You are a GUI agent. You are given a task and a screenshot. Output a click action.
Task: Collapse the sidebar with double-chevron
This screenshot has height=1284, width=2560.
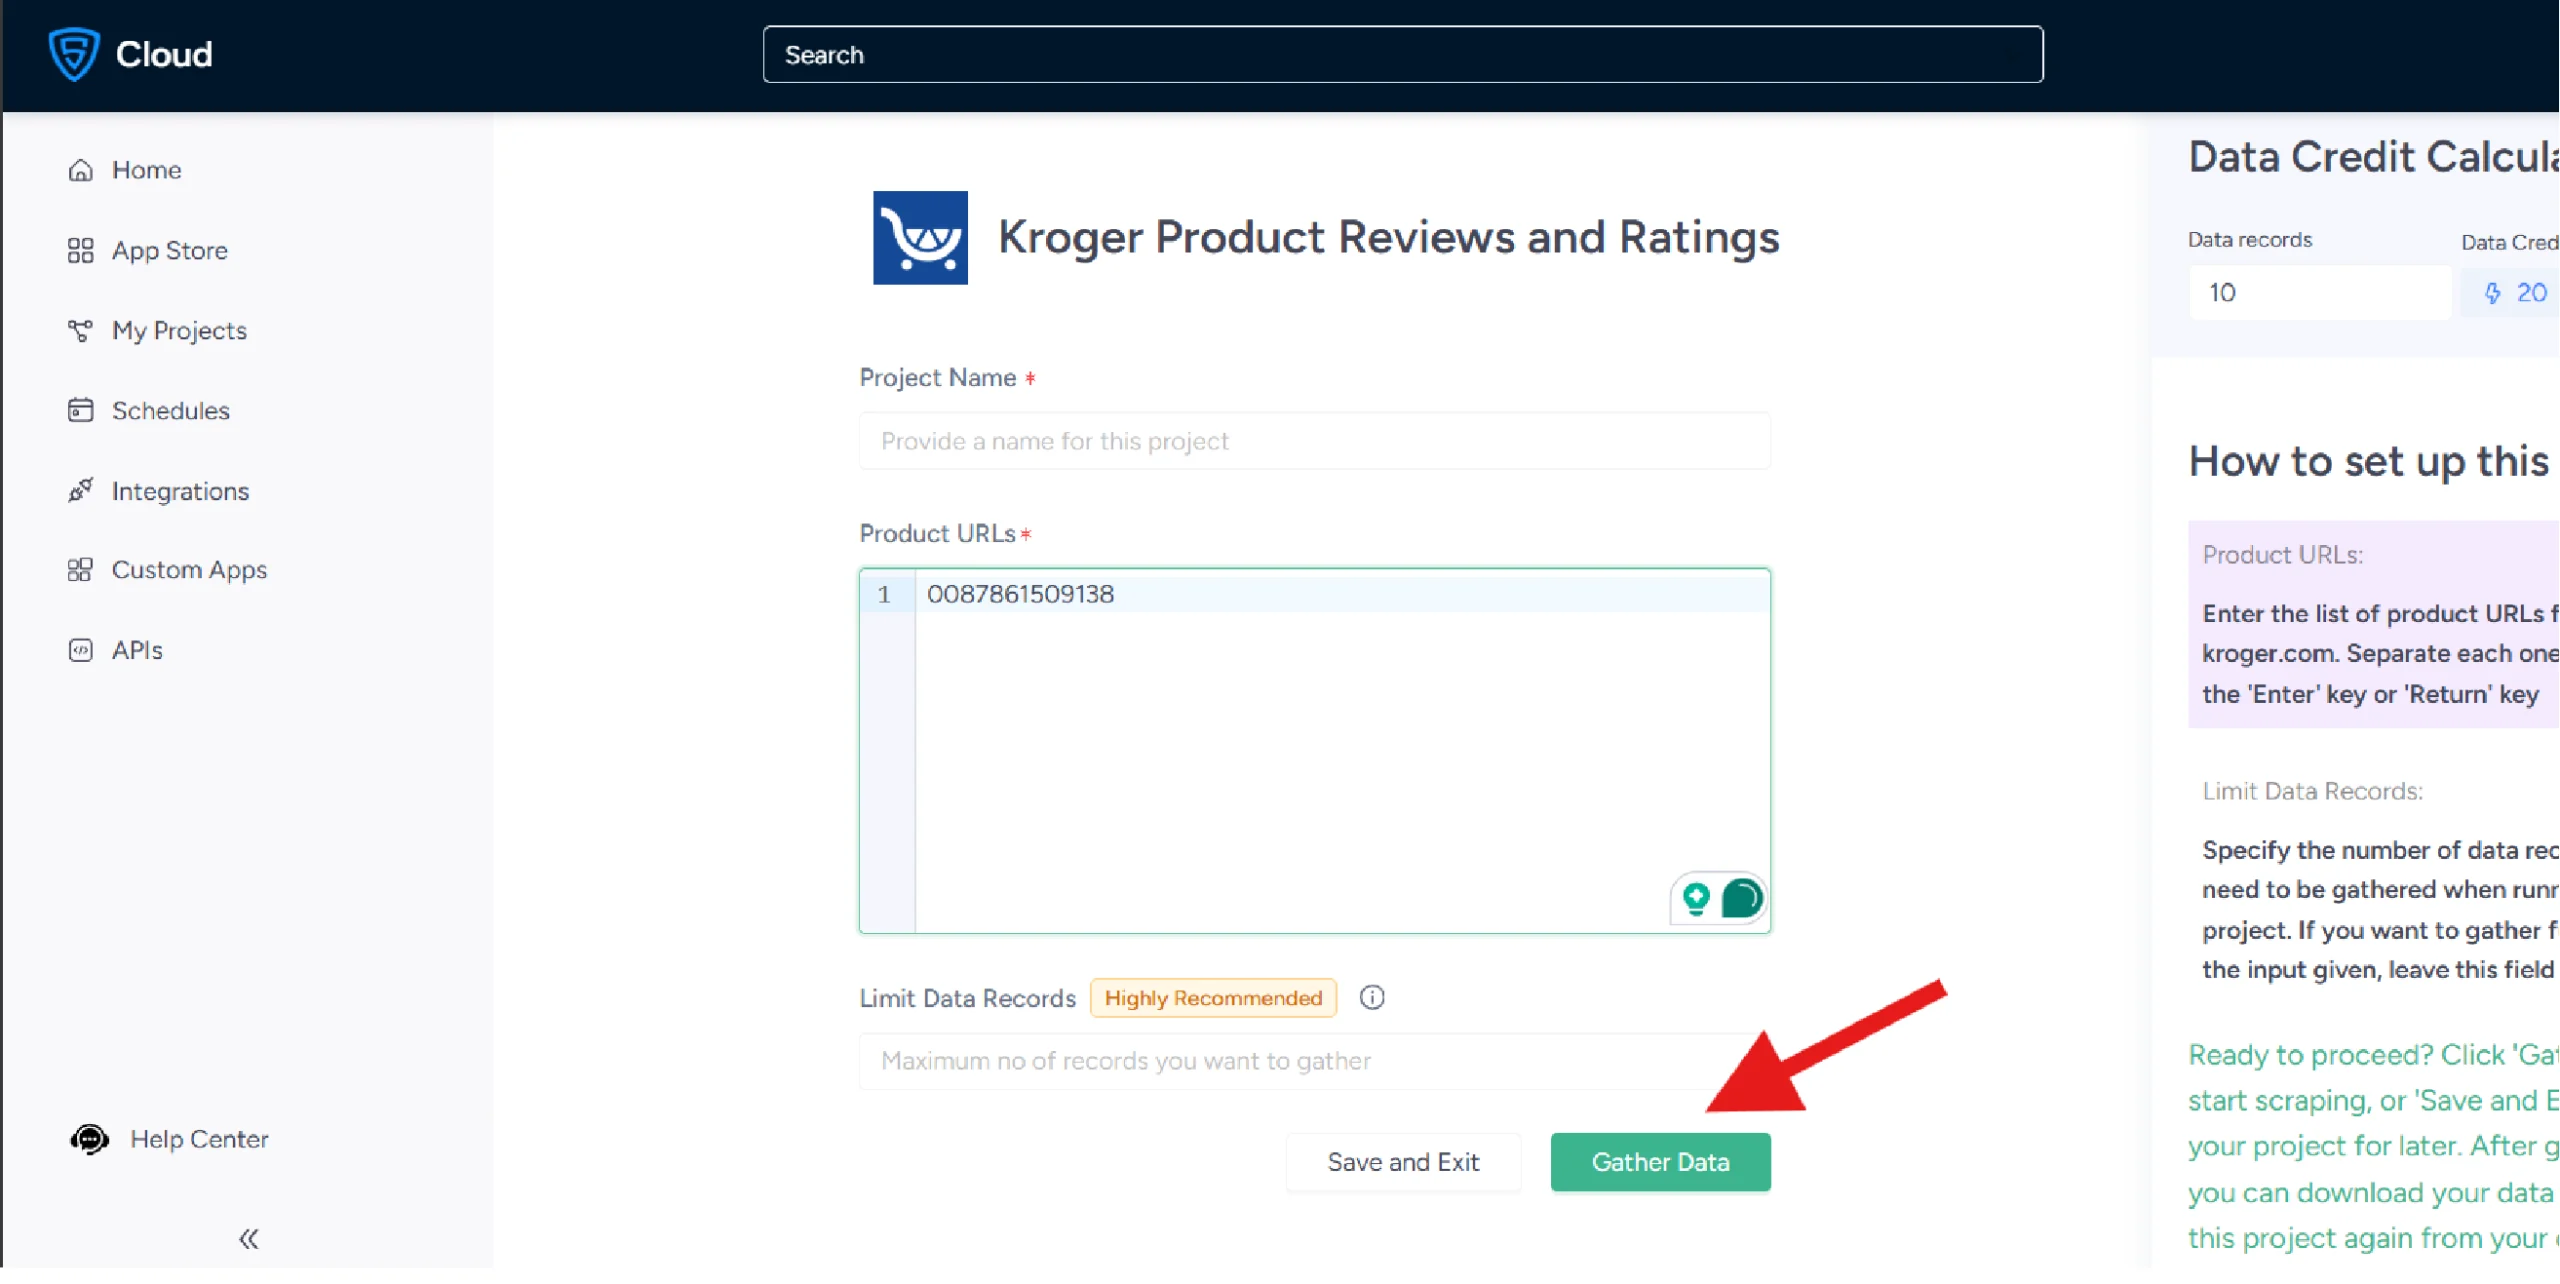pyautogui.click(x=249, y=1240)
